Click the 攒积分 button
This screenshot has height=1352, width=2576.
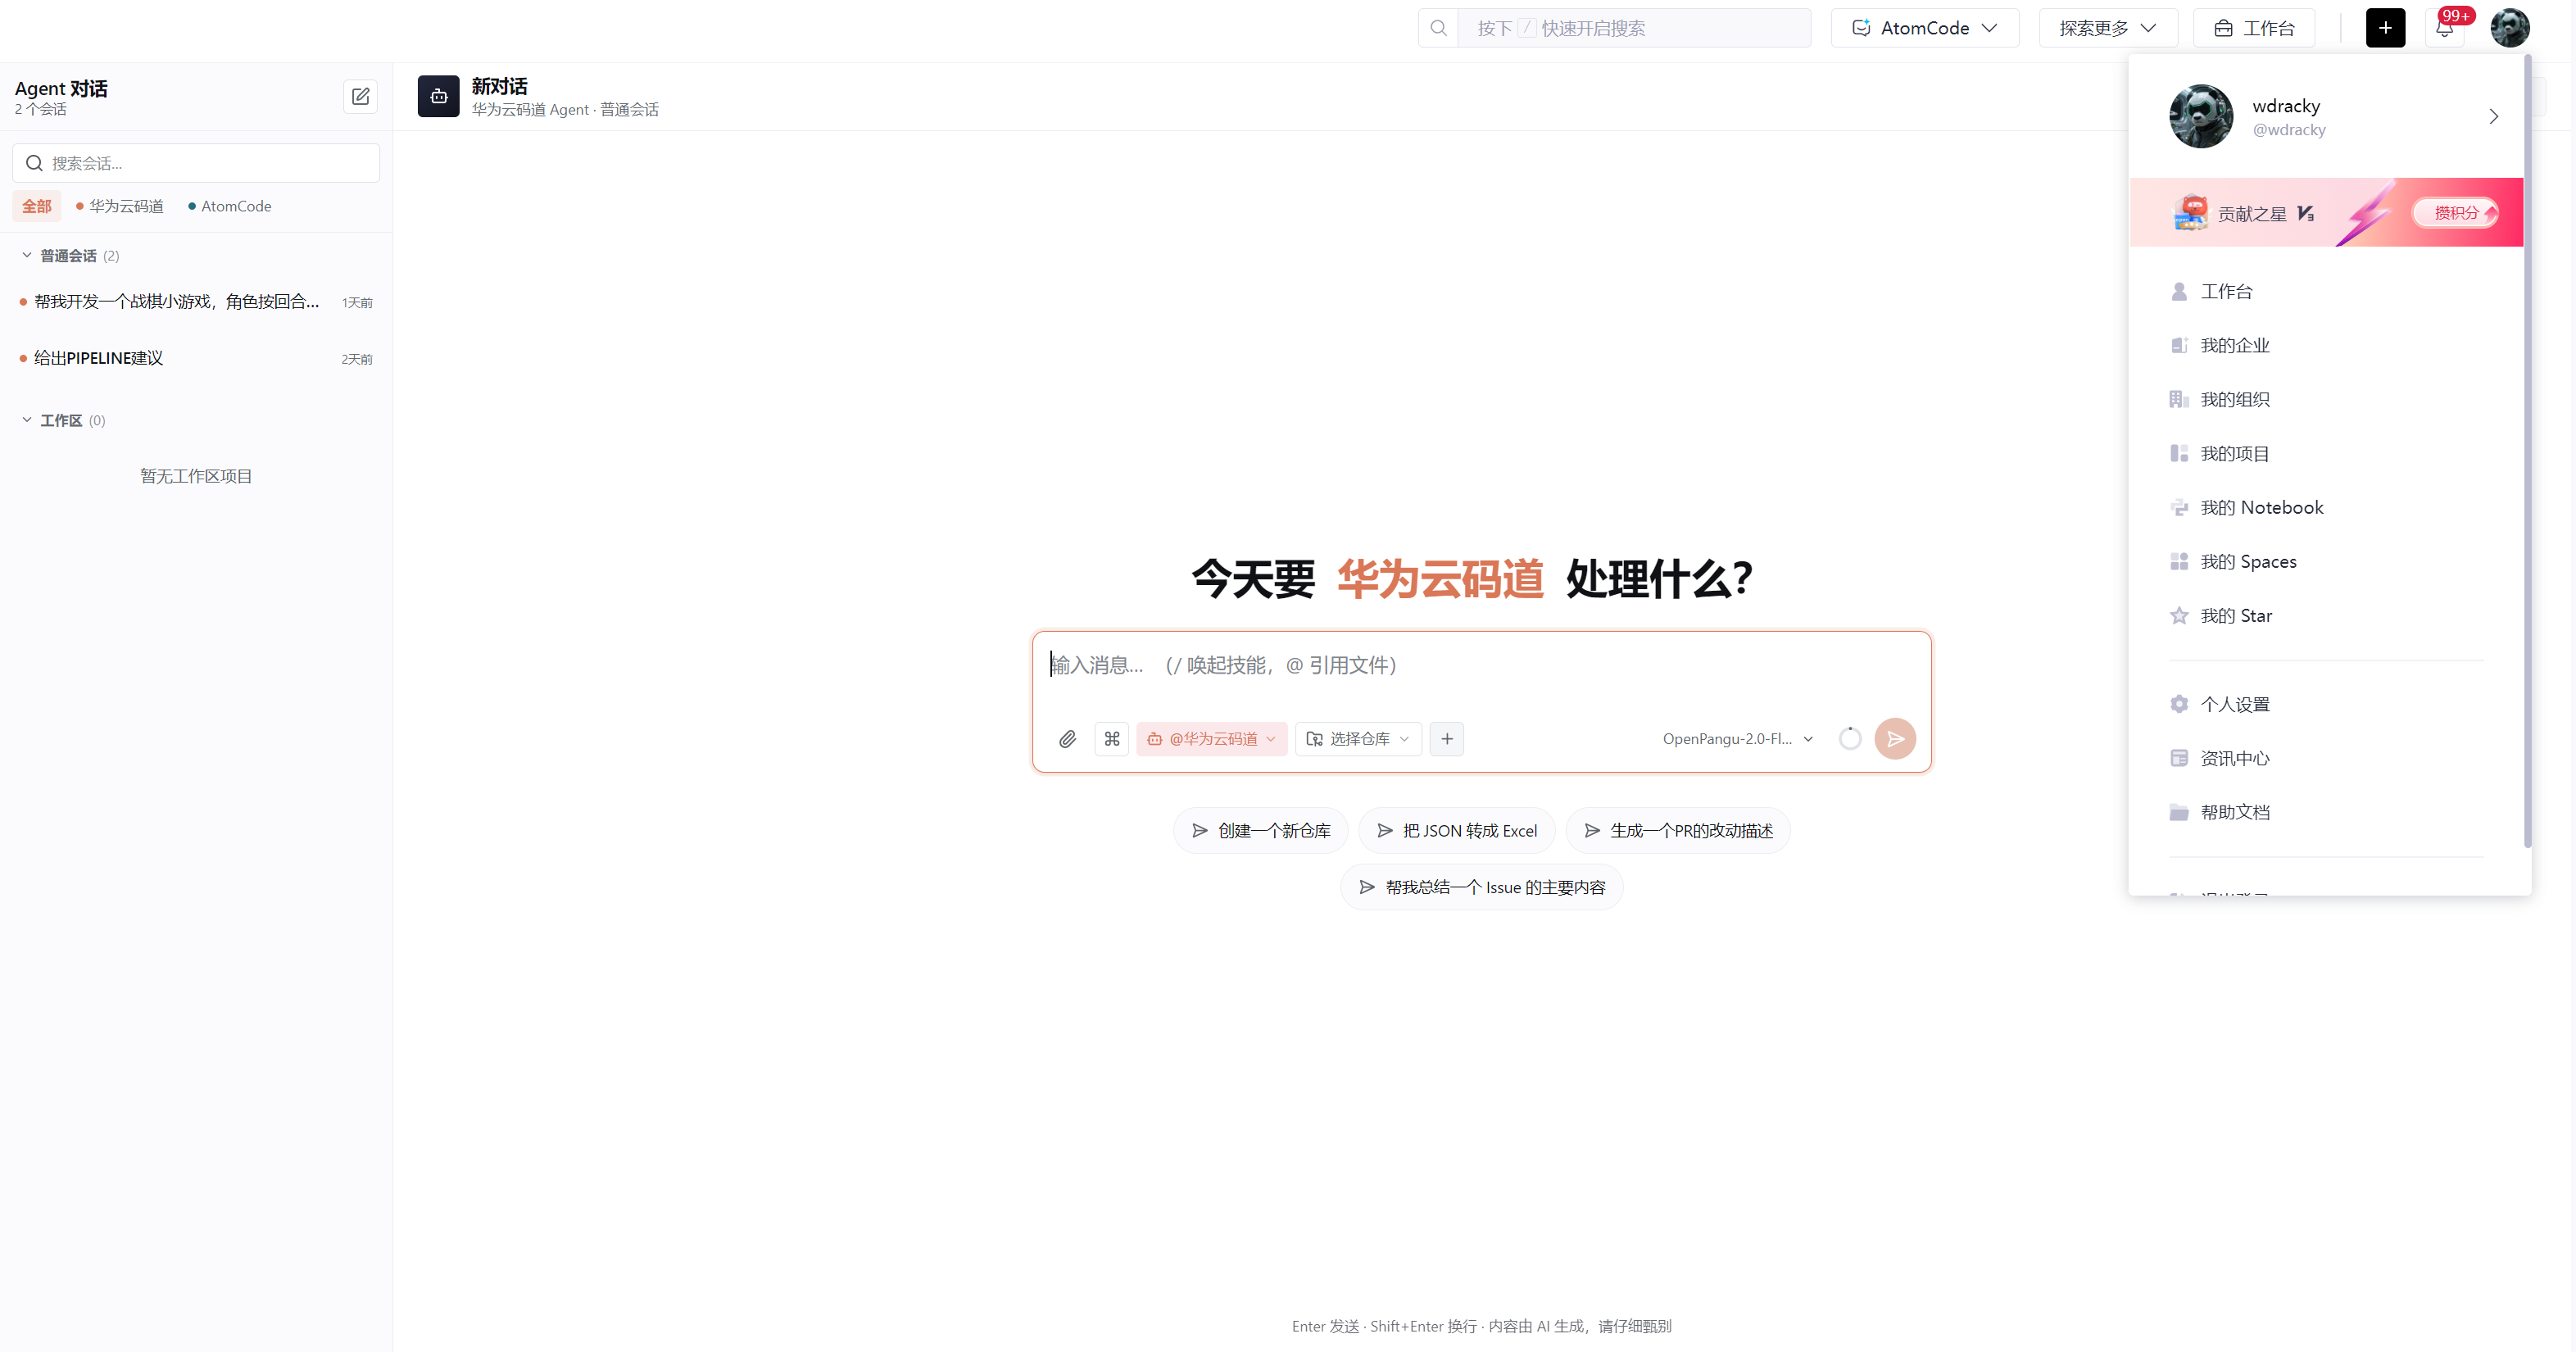2455,213
